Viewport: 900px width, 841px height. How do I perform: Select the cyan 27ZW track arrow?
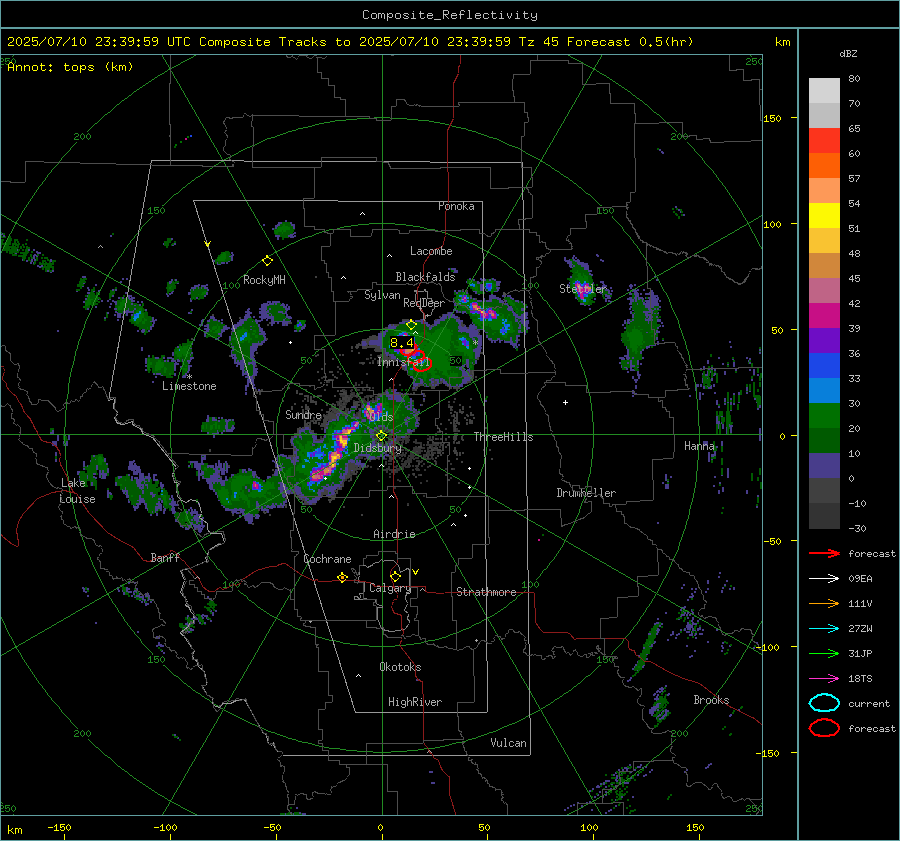(x=824, y=629)
